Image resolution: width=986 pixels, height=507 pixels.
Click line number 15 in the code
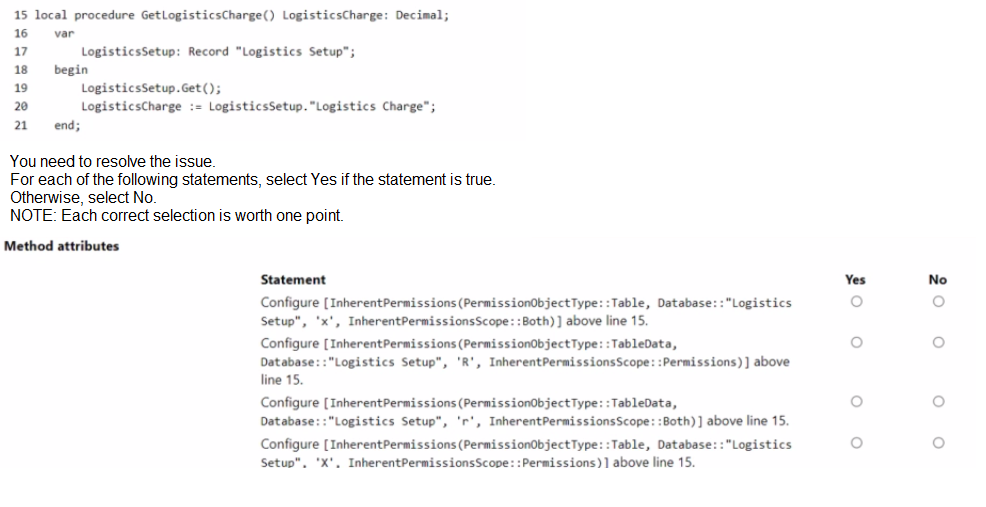tap(21, 15)
